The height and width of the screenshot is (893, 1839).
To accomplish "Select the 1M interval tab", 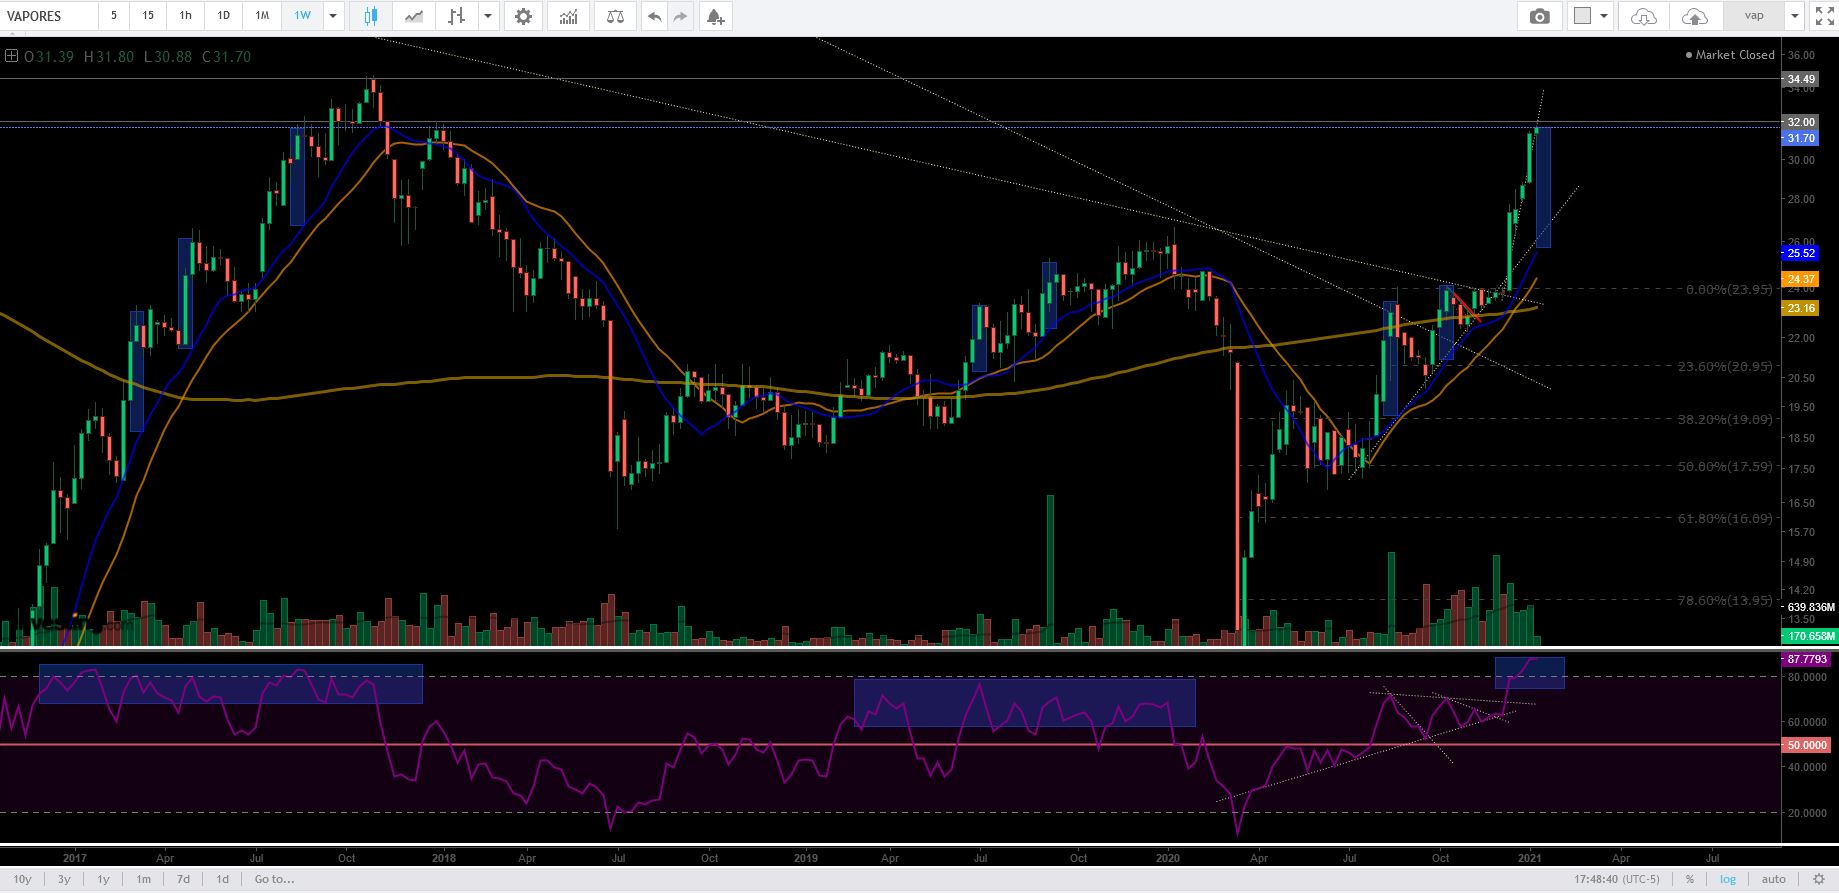I will [261, 16].
